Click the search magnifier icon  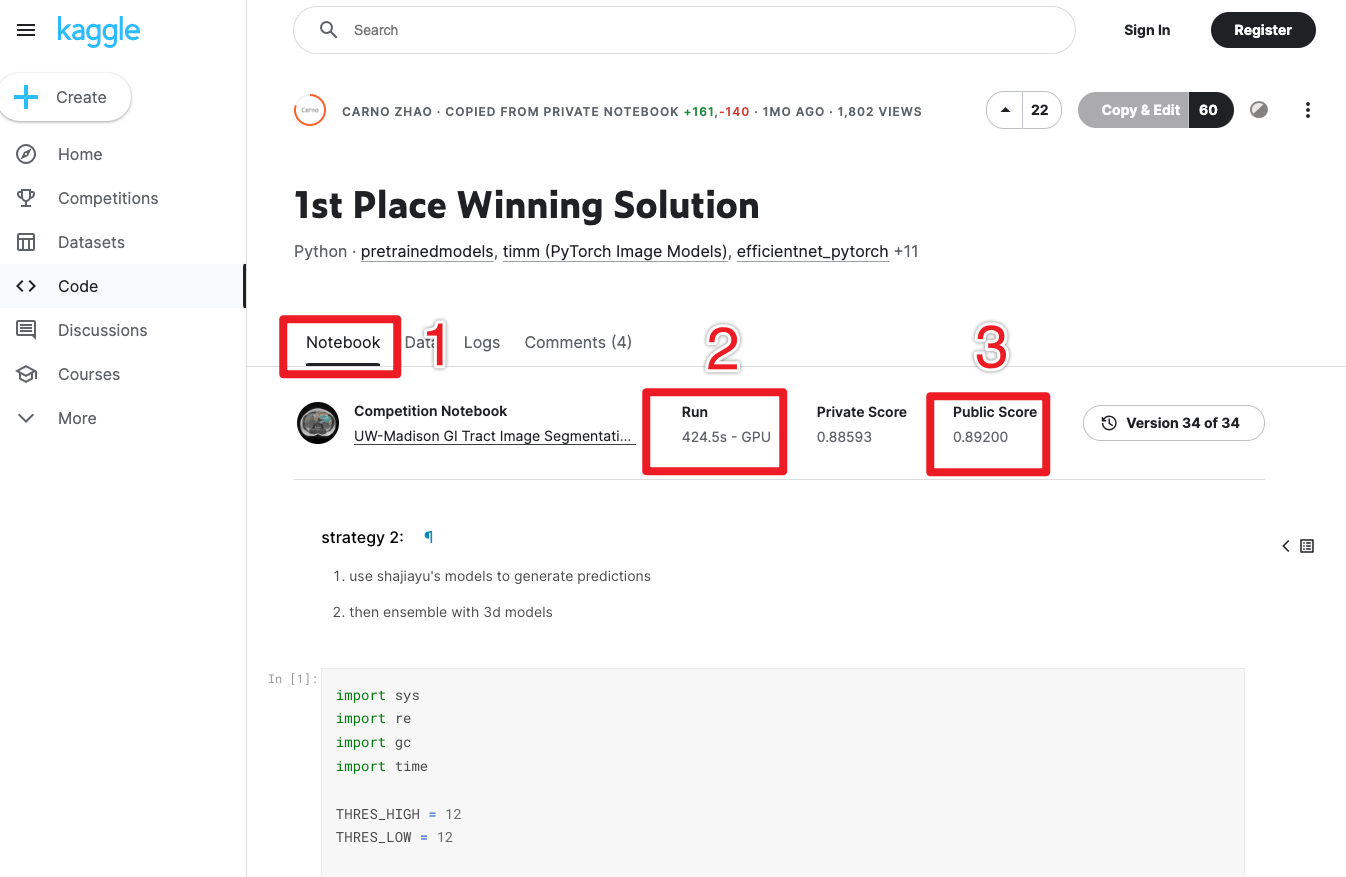tap(328, 30)
